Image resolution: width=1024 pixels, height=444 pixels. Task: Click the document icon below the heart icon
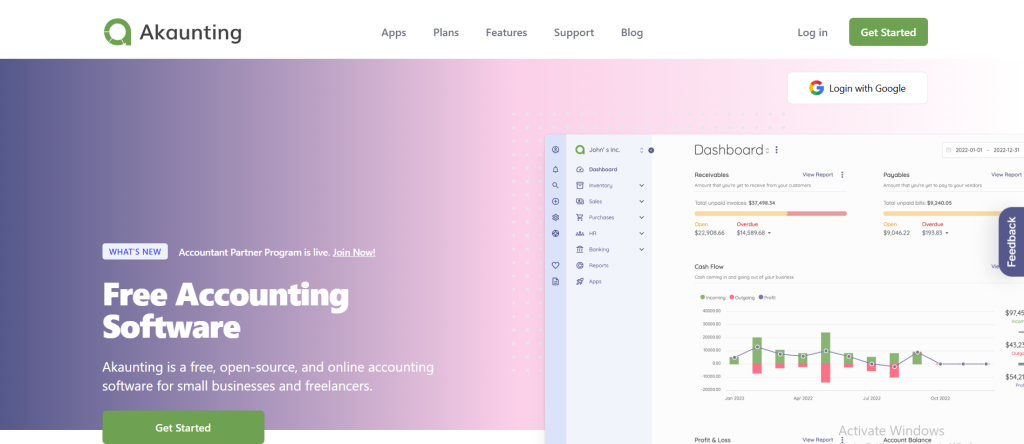556,281
